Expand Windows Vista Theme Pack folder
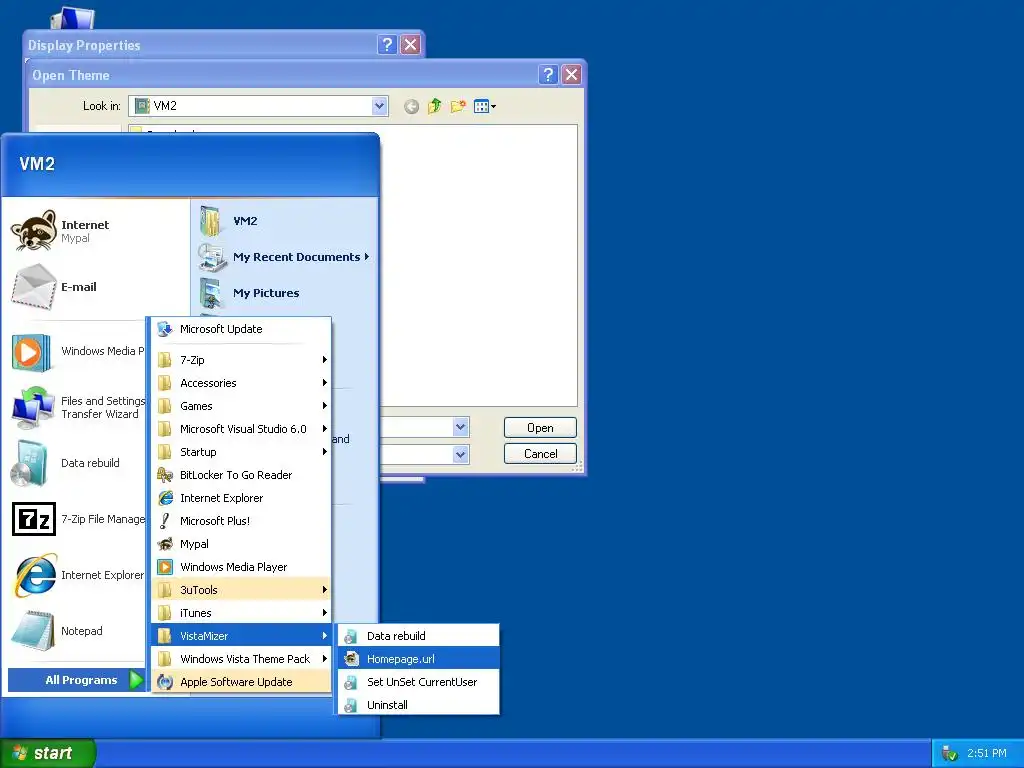This screenshot has width=1024, height=768. (x=241, y=659)
